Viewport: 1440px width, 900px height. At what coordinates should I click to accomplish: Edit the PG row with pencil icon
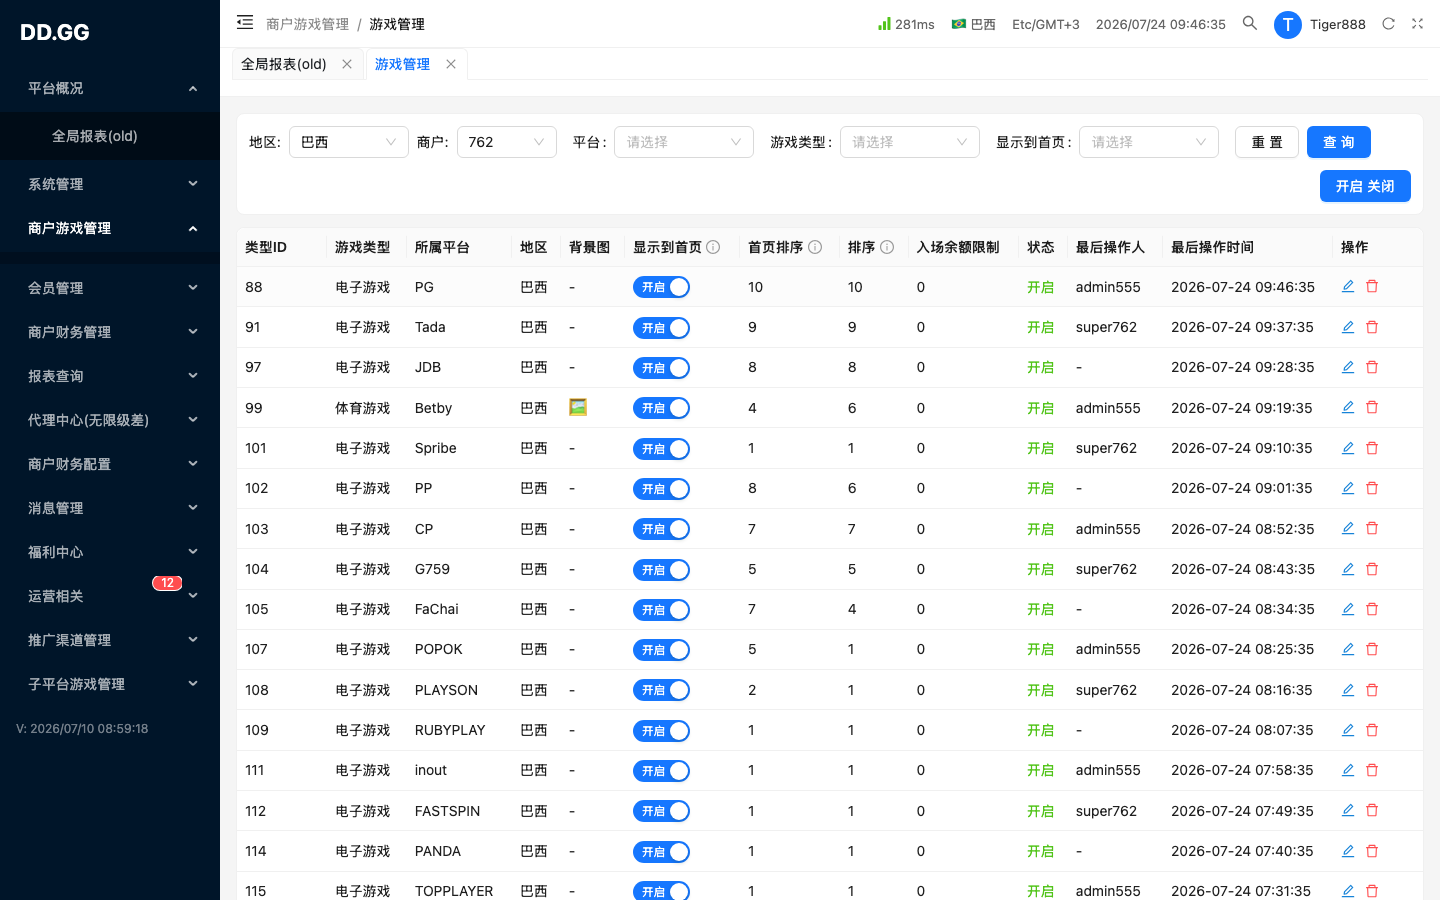coord(1348,286)
